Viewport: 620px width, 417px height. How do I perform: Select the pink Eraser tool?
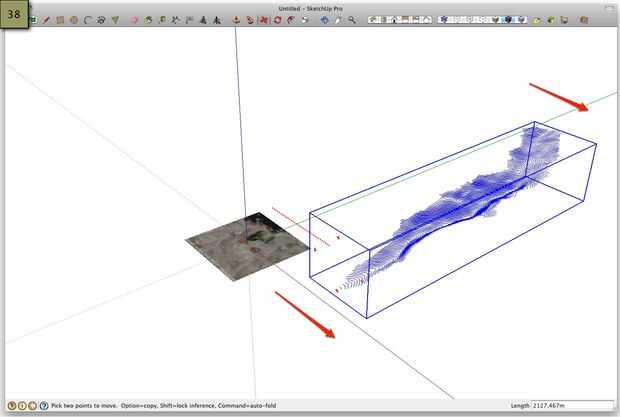(x=134, y=20)
